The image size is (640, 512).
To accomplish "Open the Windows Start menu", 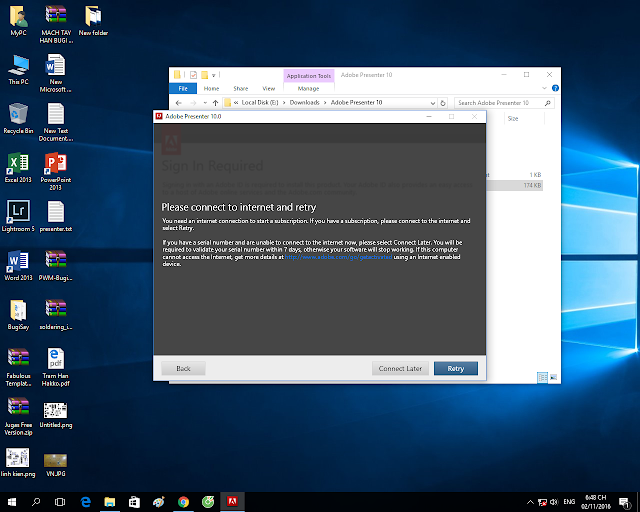I will pyautogui.click(x=12, y=502).
